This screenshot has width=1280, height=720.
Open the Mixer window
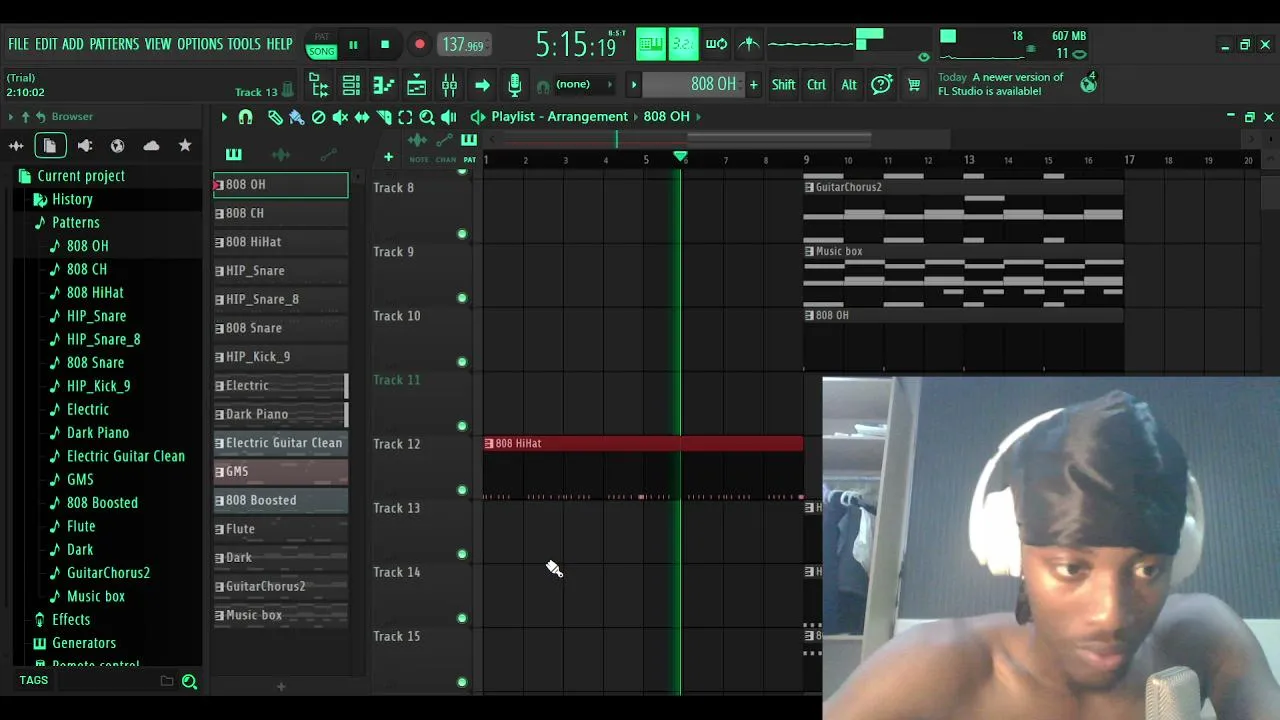click(450, 85)
